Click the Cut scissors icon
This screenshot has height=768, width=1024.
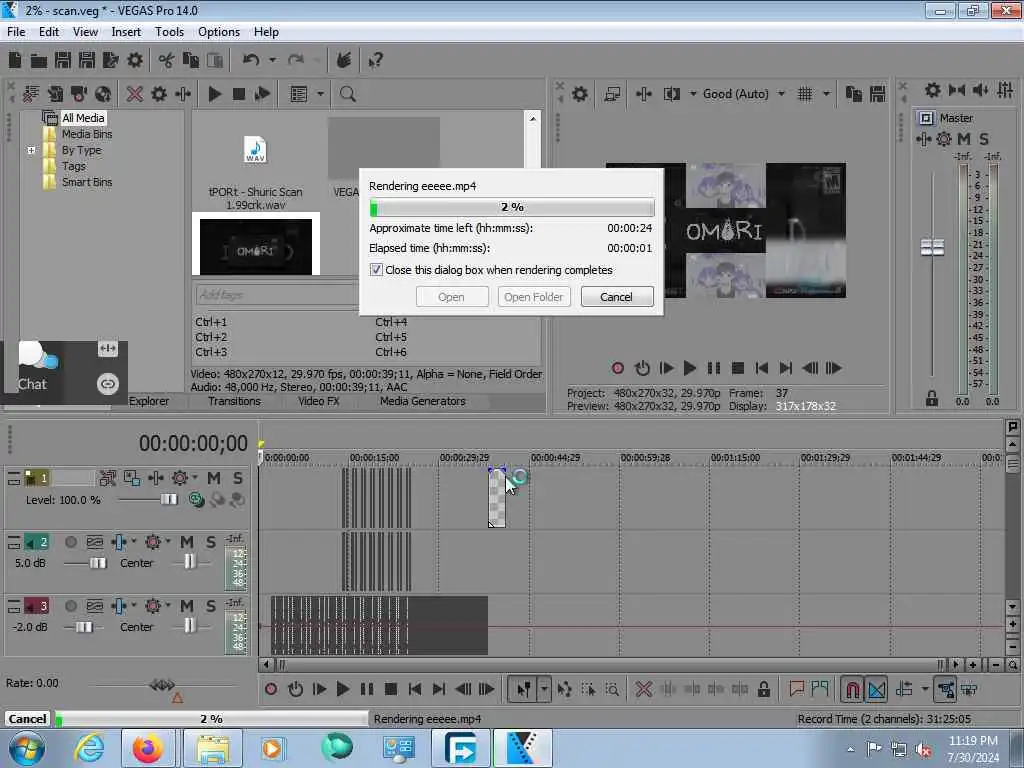coord(166,61)
